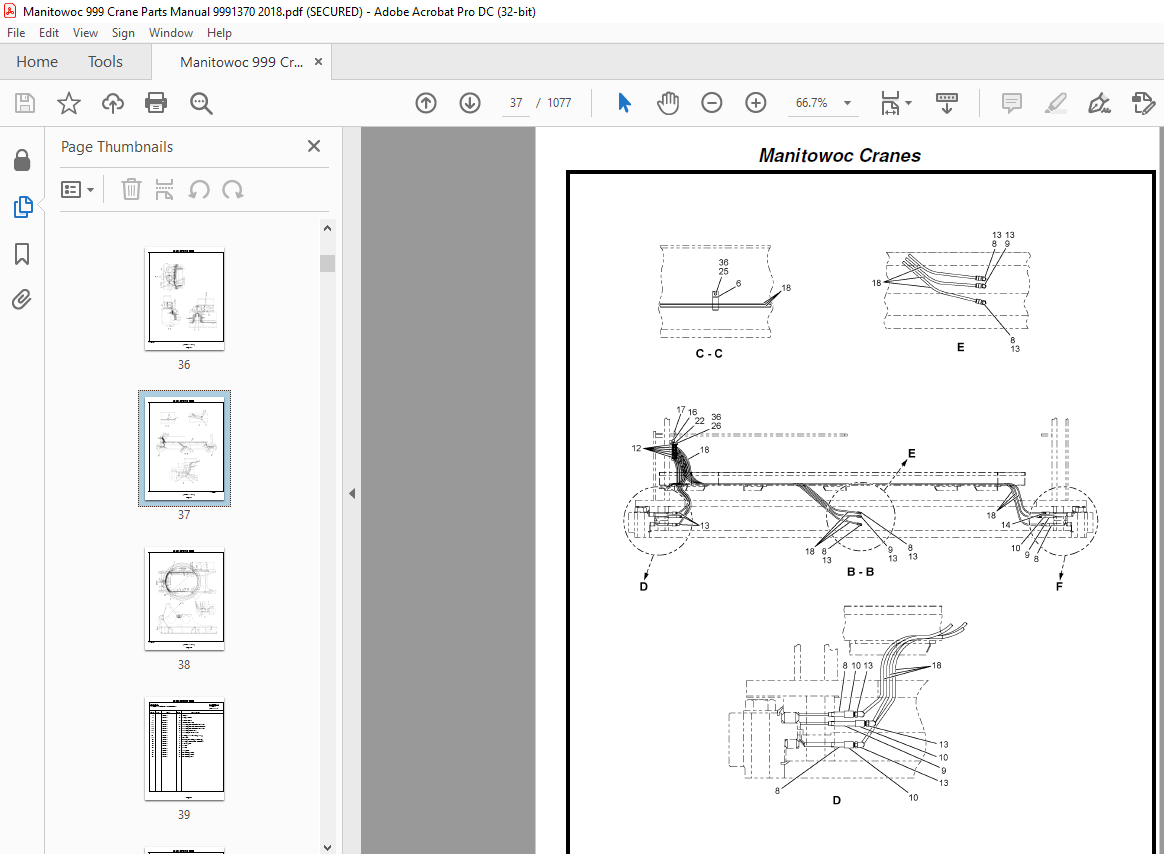
Task: Click the insert pages icon in thumbnails panel
Action: [164, 189]
